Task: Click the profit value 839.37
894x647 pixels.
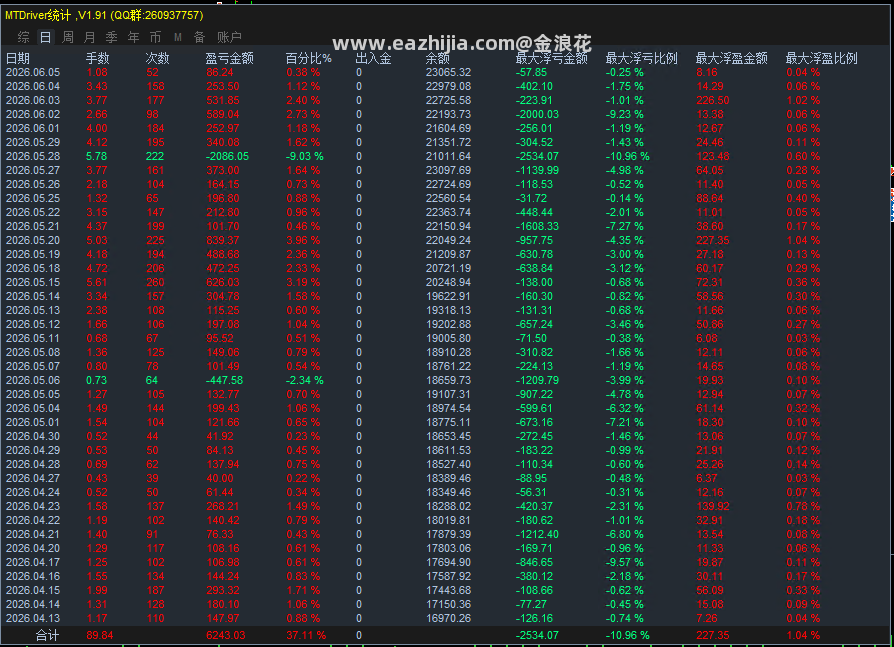Action: click(223, 240)
